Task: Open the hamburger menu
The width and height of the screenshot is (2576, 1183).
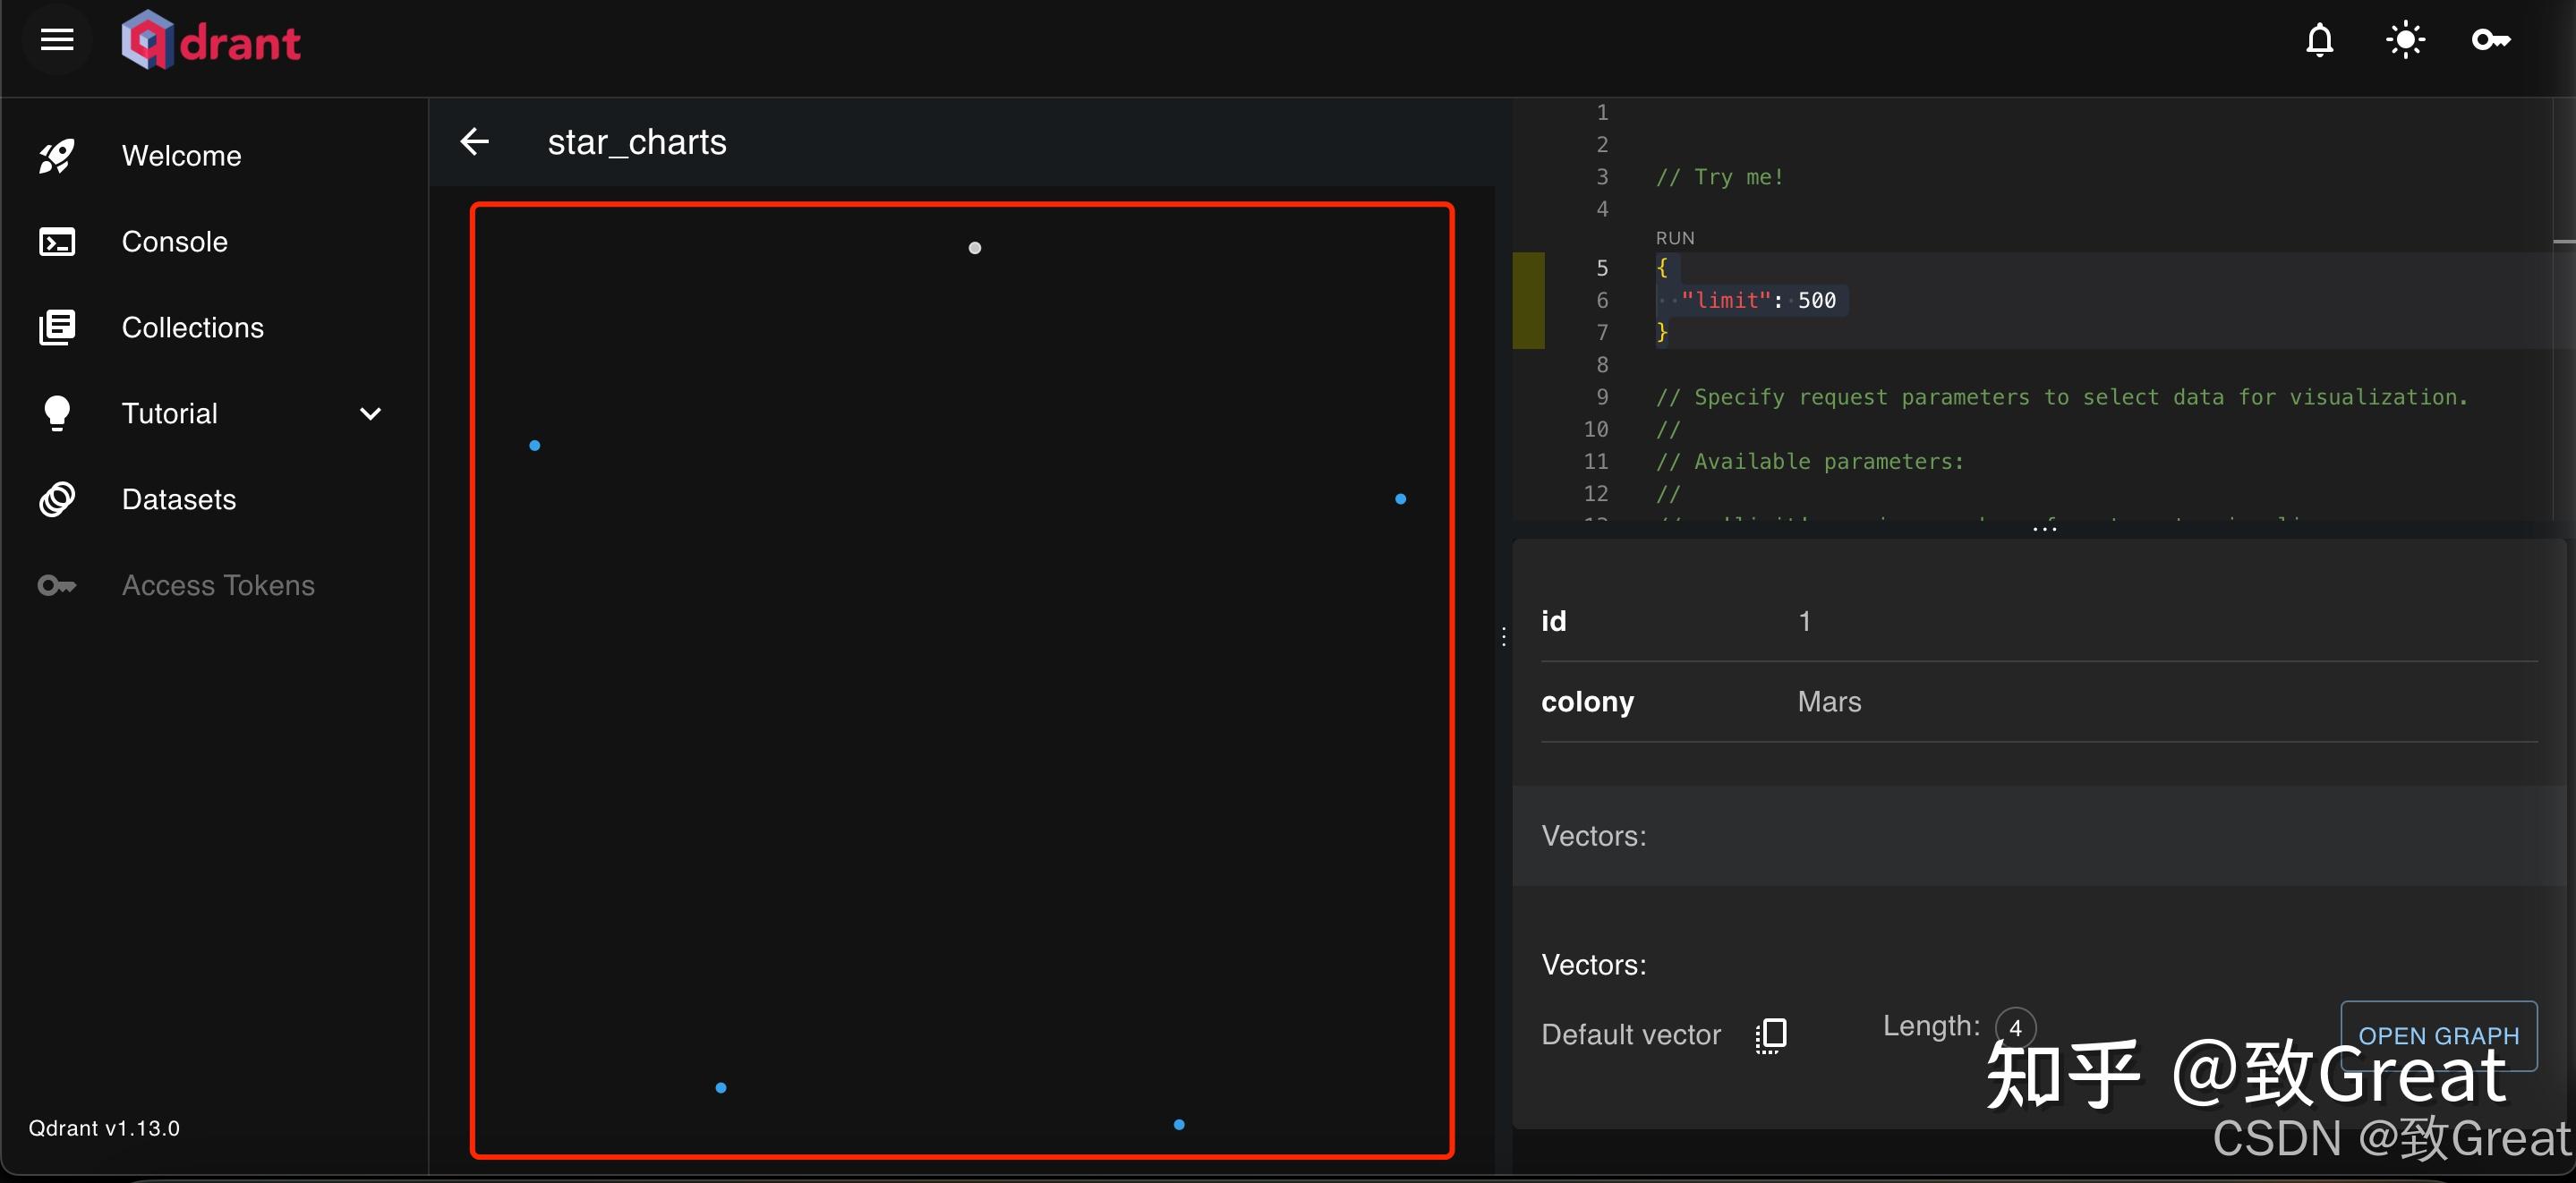Action: click(x=57, y=40)
